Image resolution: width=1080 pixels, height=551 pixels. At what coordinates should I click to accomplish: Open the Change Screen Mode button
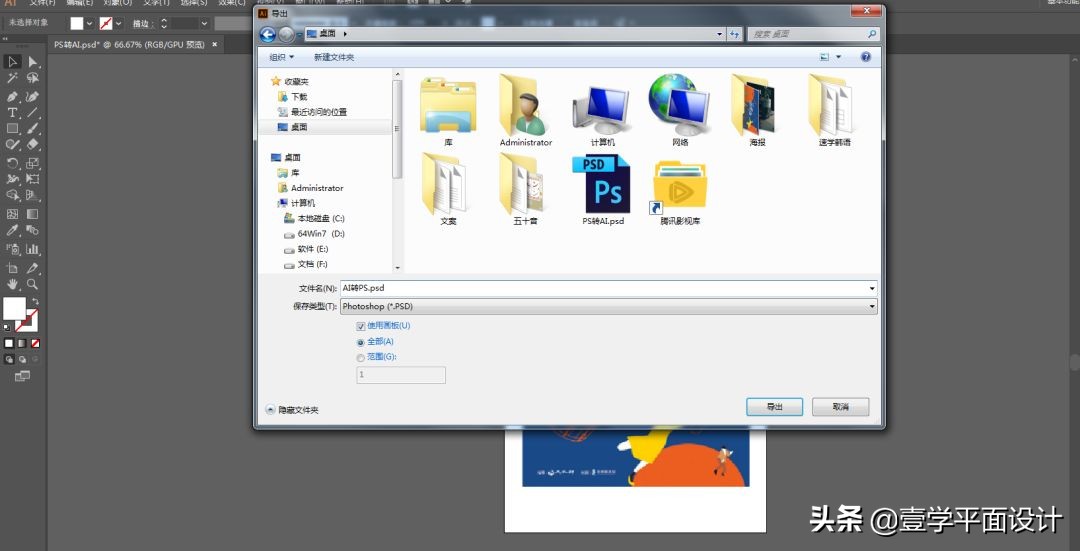23,376
